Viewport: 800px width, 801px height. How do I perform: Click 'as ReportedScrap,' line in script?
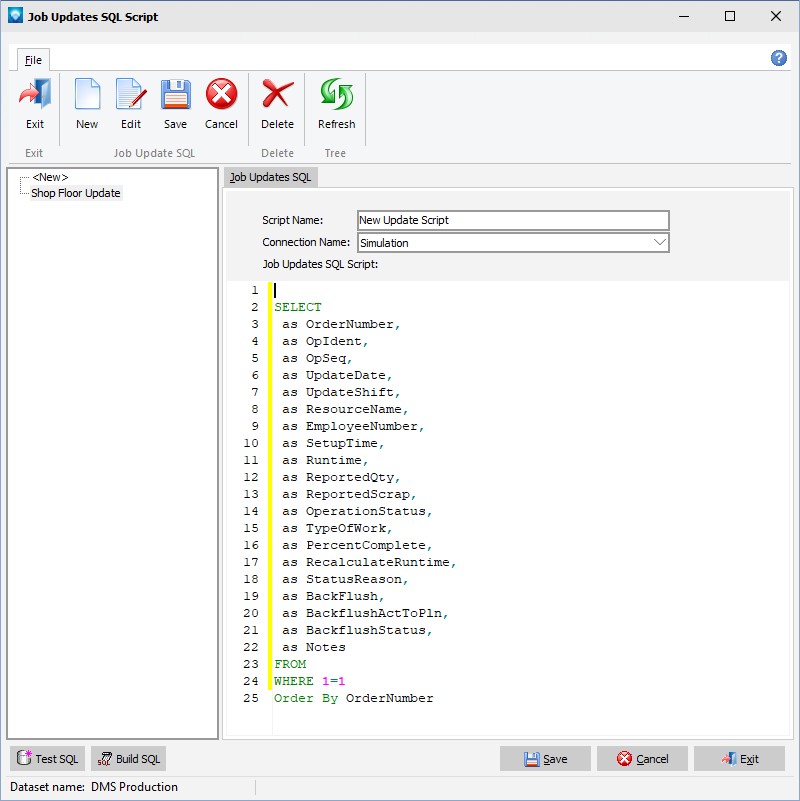click(349, 494)
